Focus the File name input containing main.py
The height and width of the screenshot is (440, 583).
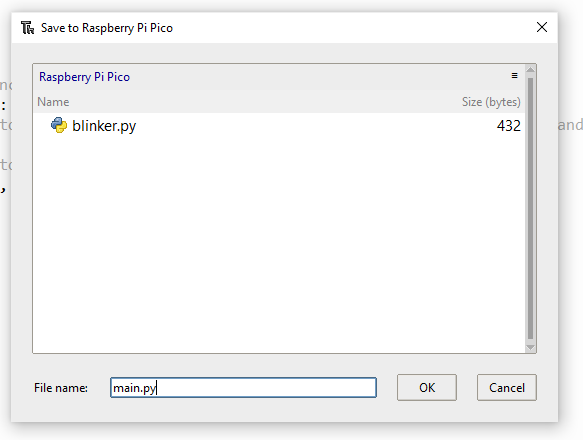point(244,388)
